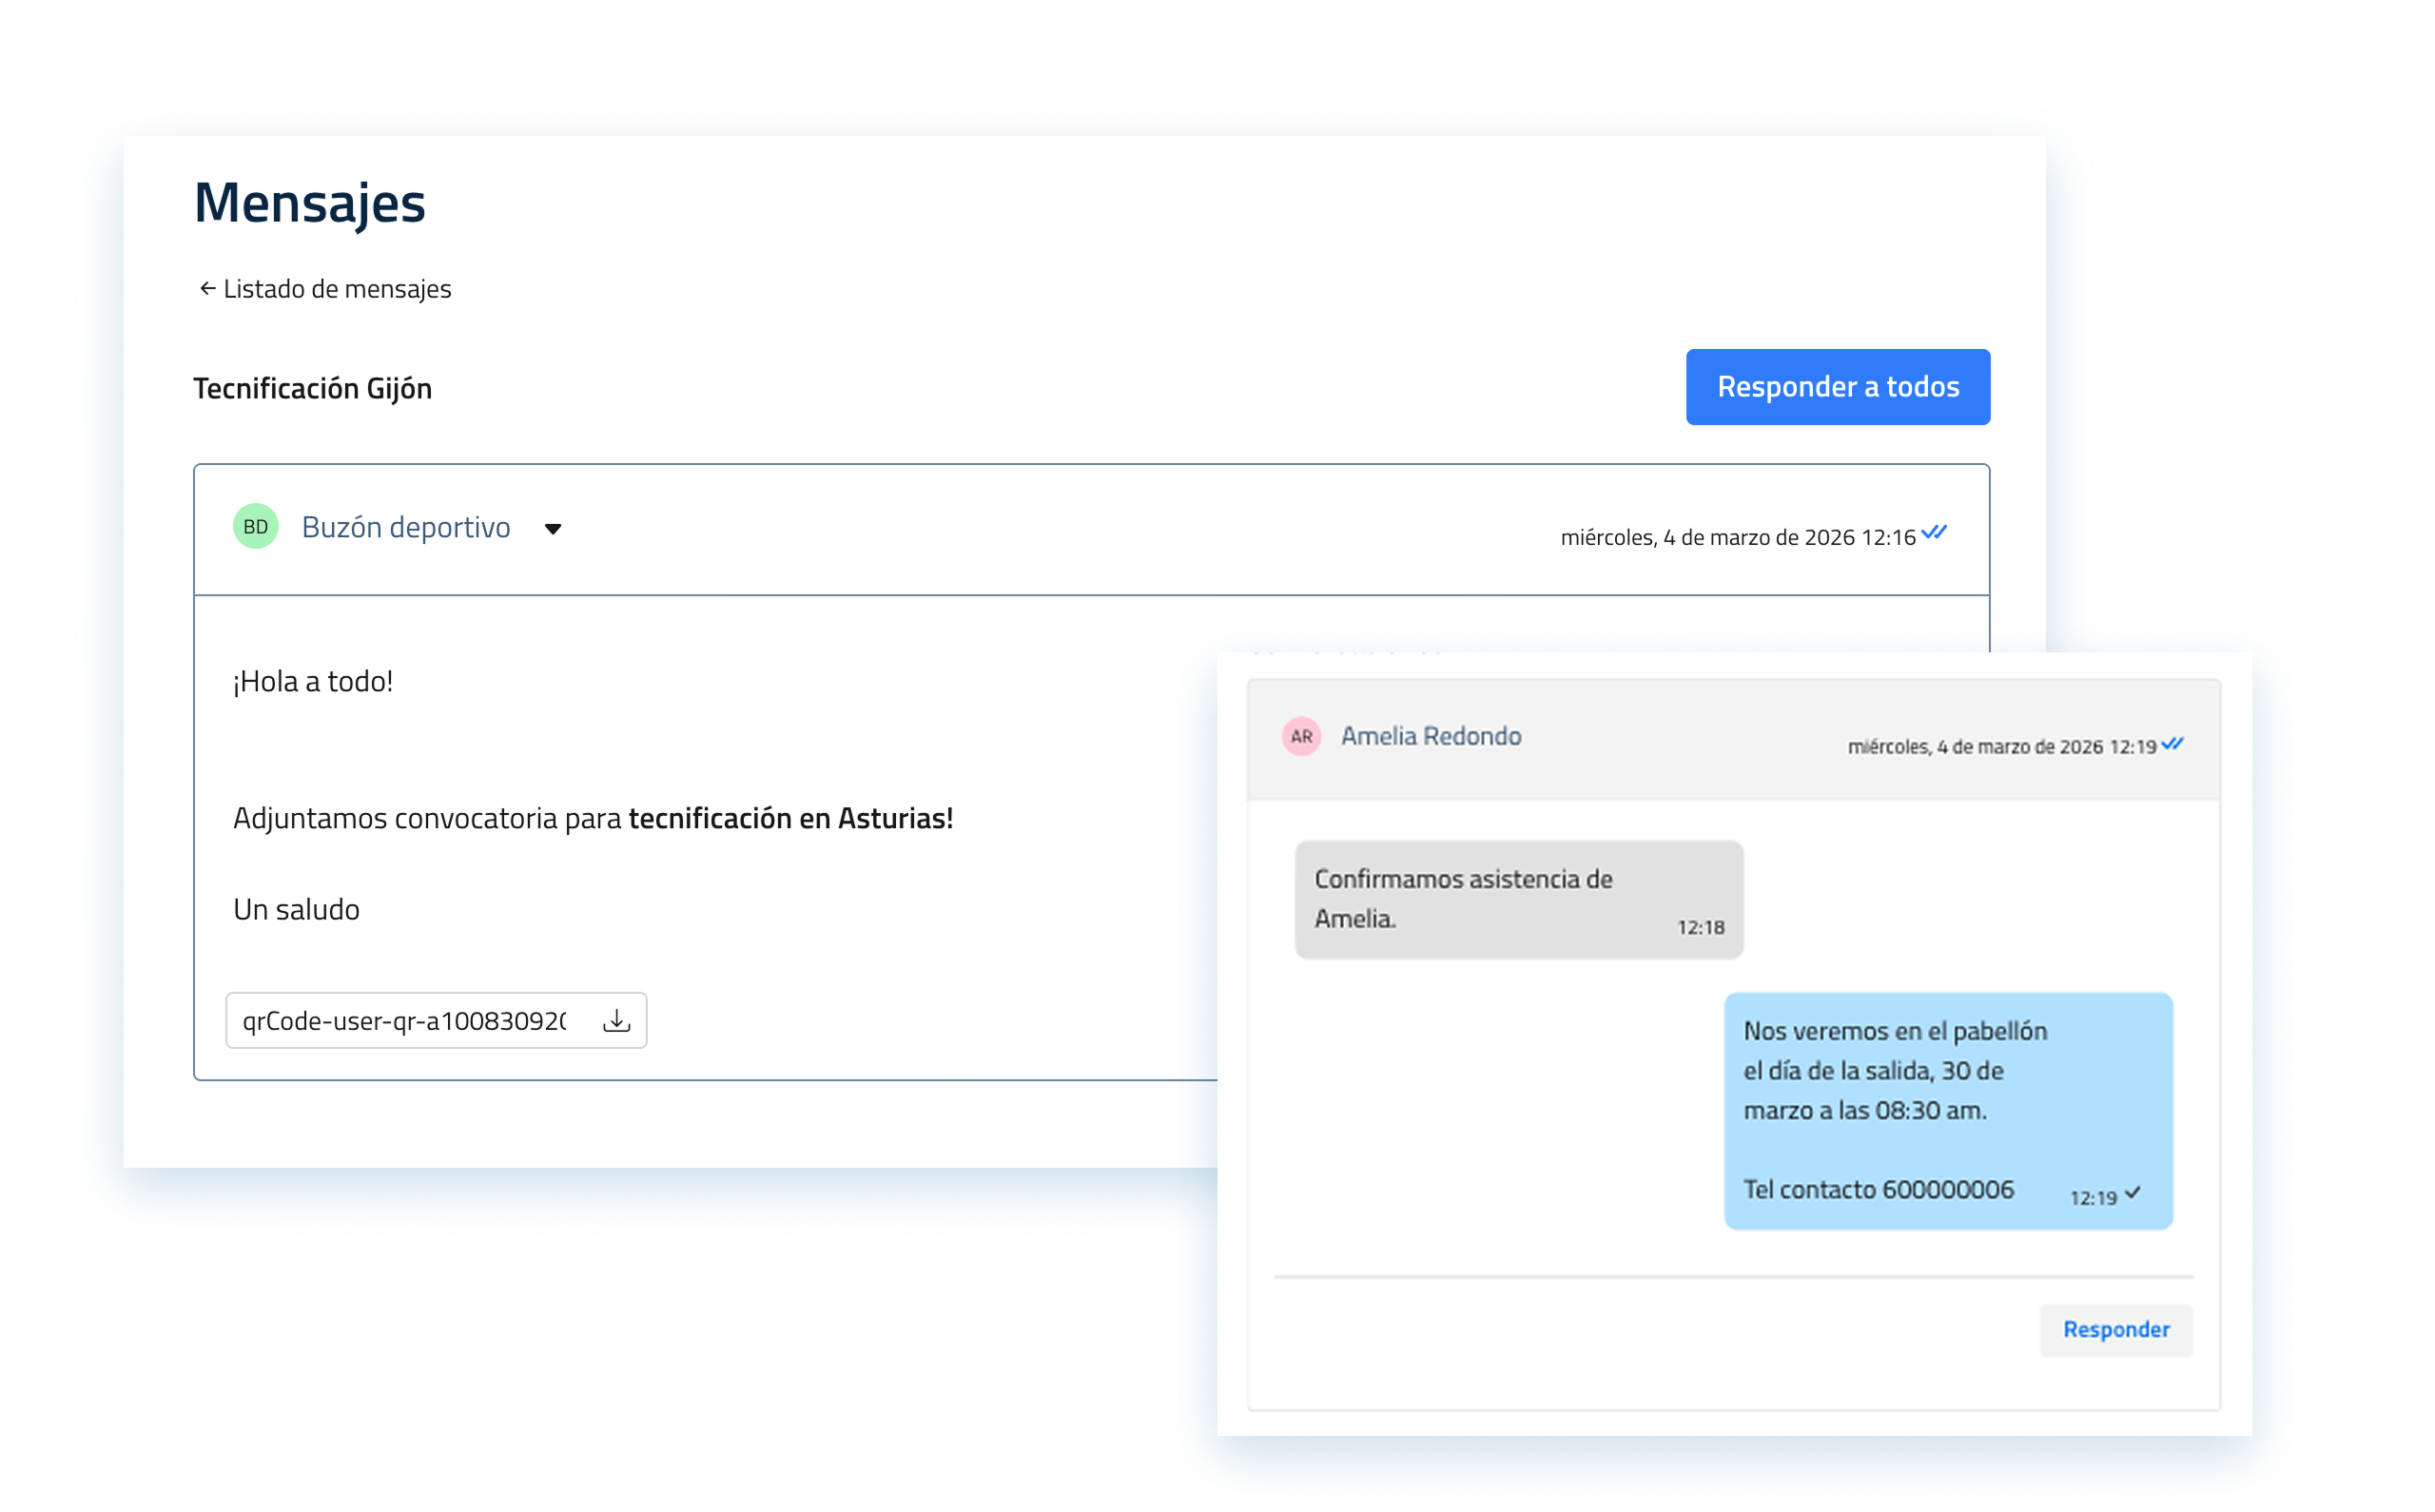Click the Mensajes page heading
Screen dimensions: 2435x1512
(310, 202)
